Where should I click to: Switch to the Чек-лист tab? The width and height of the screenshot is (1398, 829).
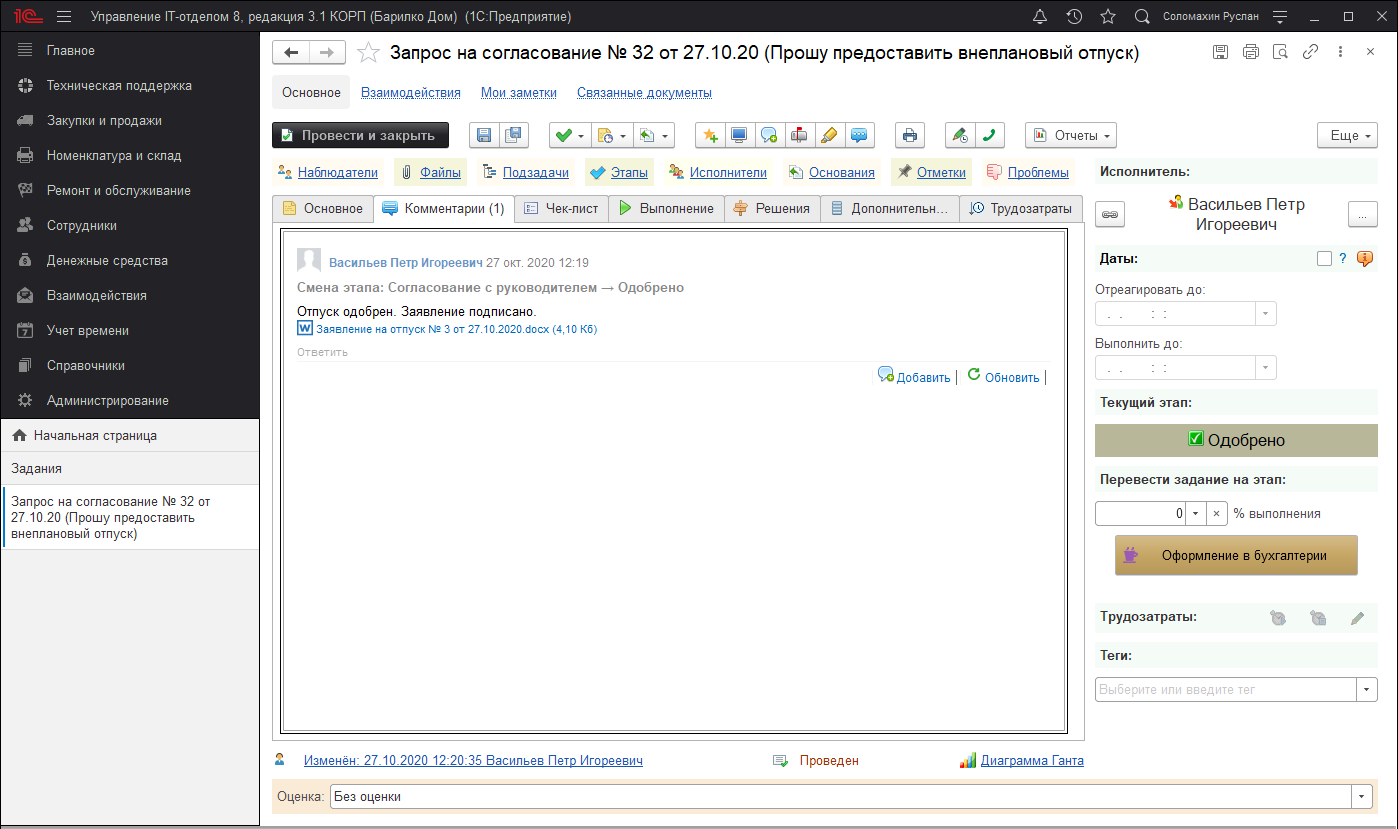(561, 208)
